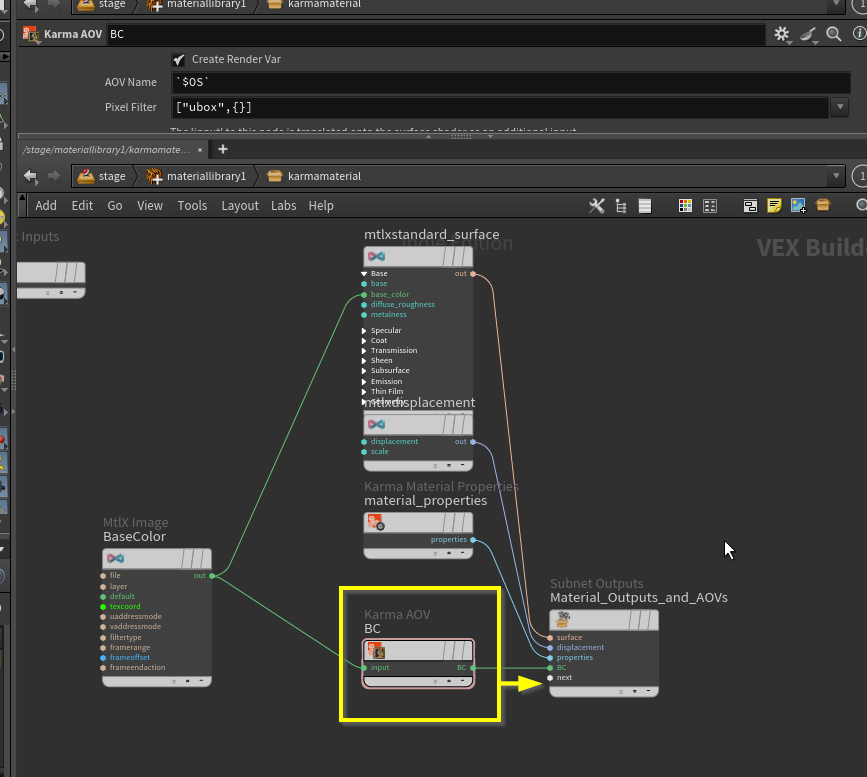
Task: Click the mtlxdisplacement node icon
Action: click(377, 425)
